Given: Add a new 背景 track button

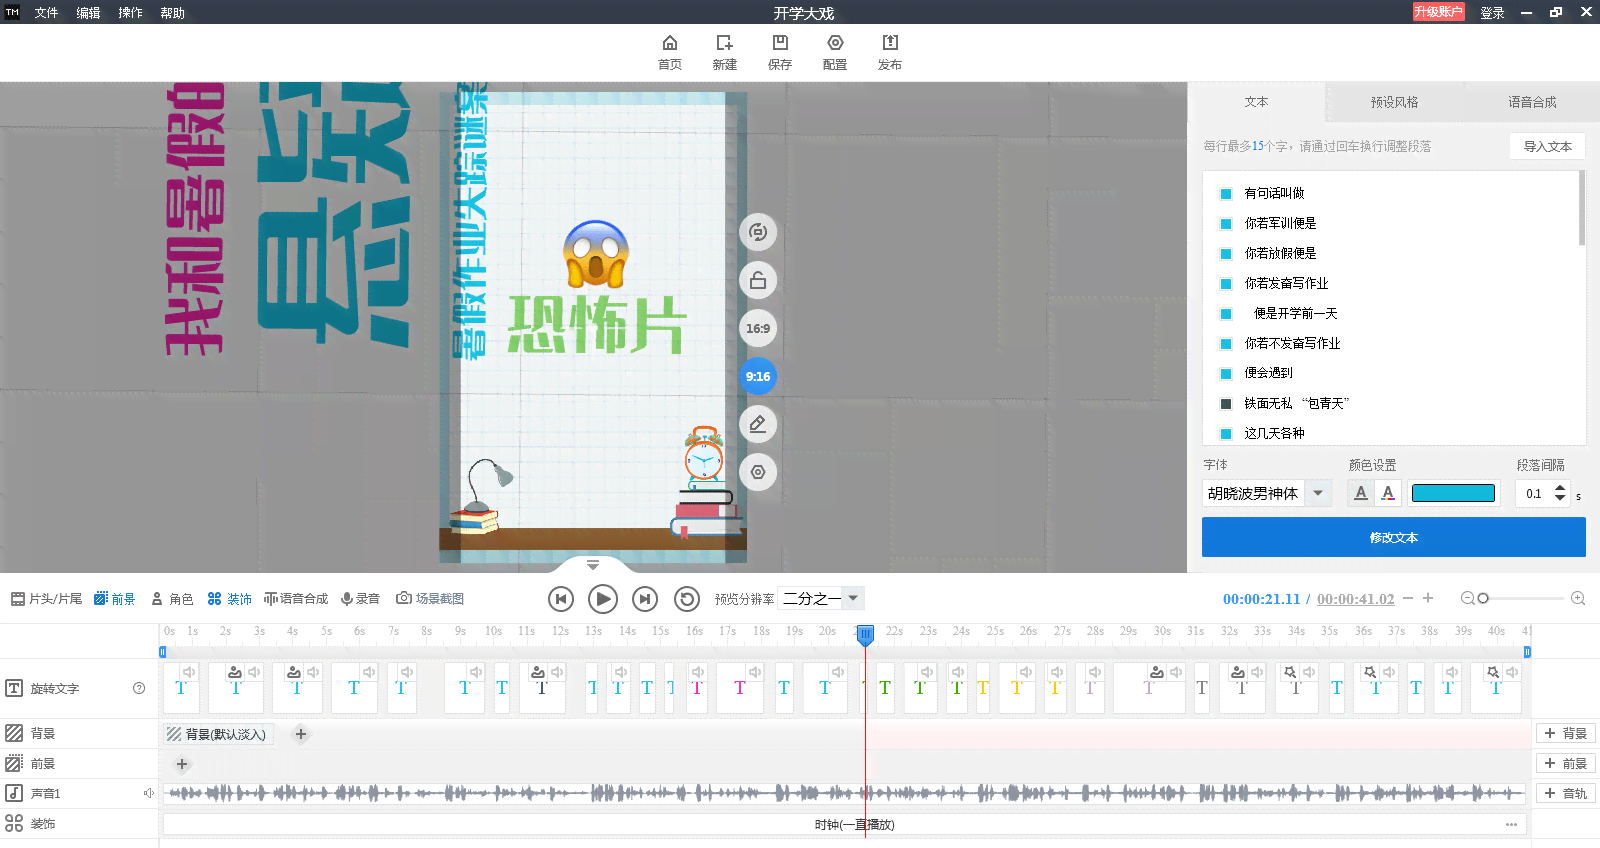Looking at the screenshot, I should (1566, 733).
